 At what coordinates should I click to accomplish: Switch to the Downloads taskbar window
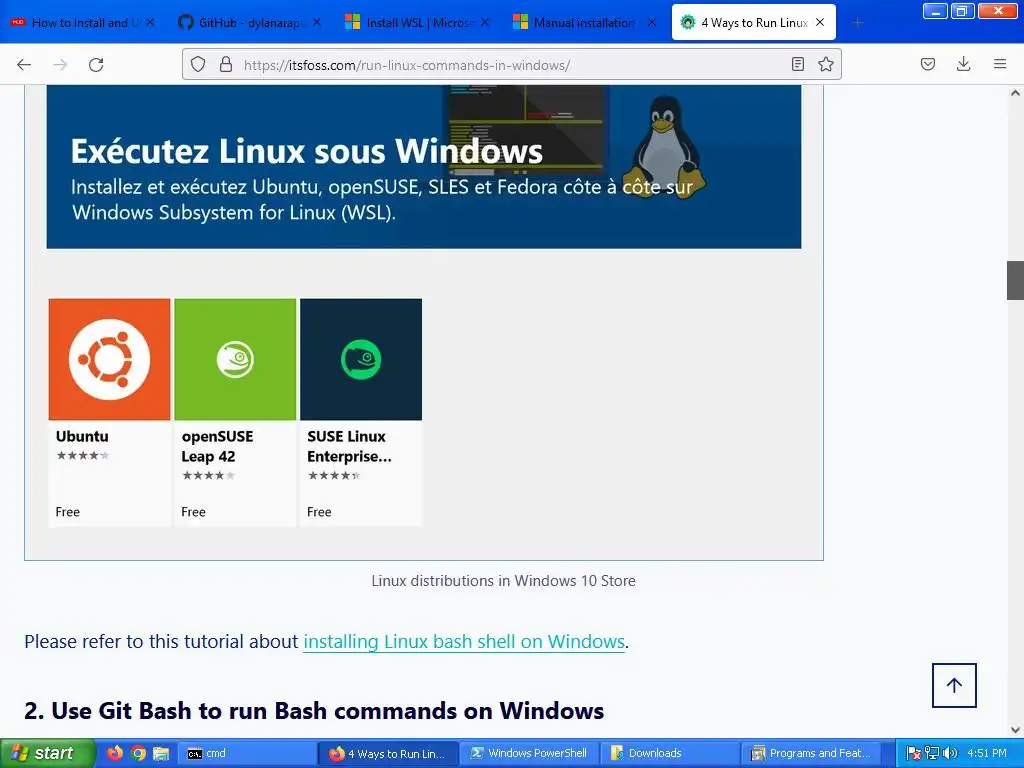click(669, 753)
